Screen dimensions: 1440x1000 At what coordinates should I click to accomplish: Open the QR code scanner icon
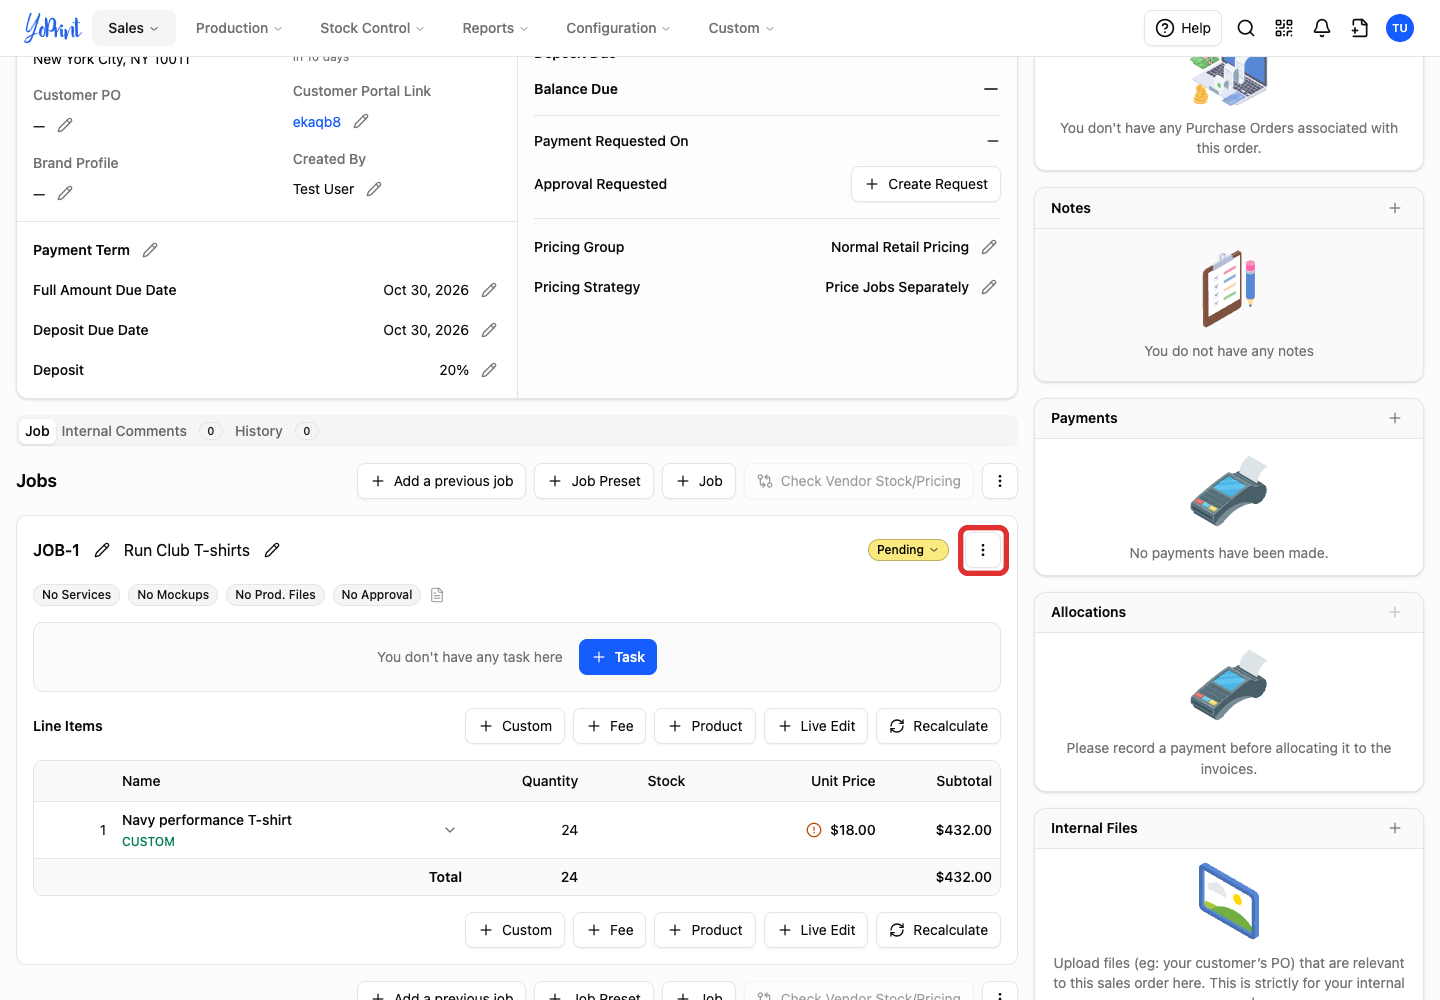tap(1284, 28)
